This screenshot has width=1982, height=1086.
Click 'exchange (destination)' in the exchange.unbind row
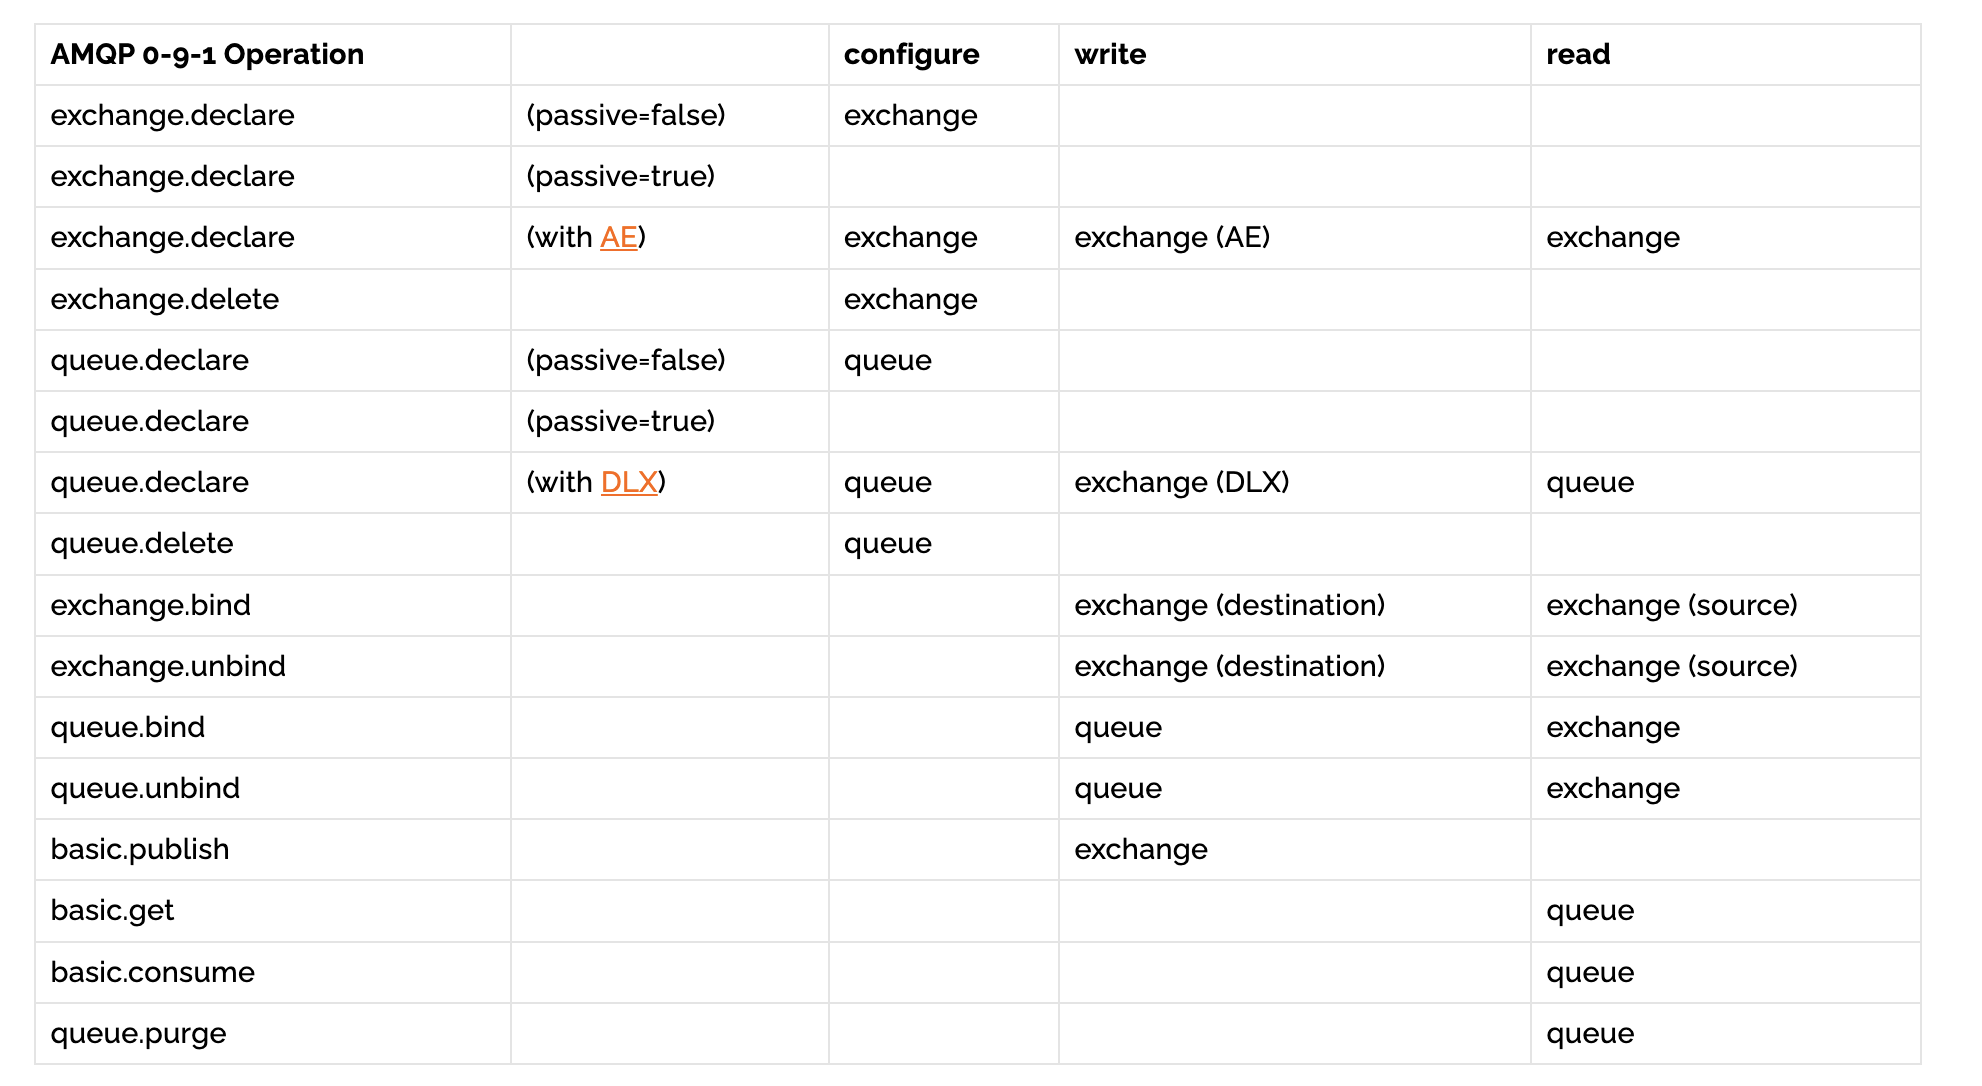[x=1229, y=667]
